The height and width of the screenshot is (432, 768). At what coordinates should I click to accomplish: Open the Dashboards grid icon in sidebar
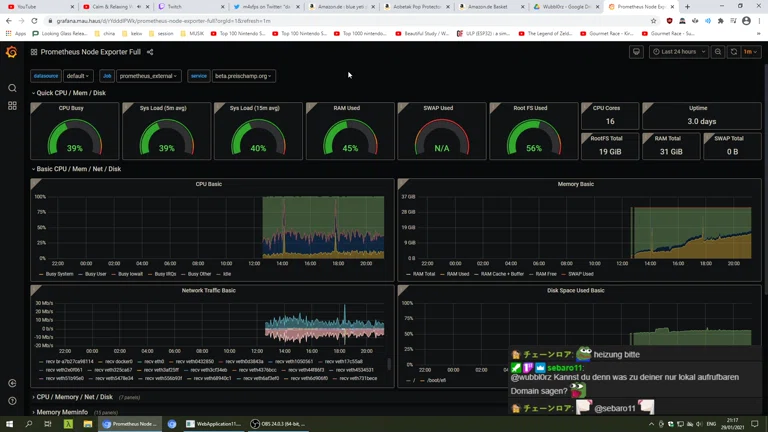click(12, 105)
